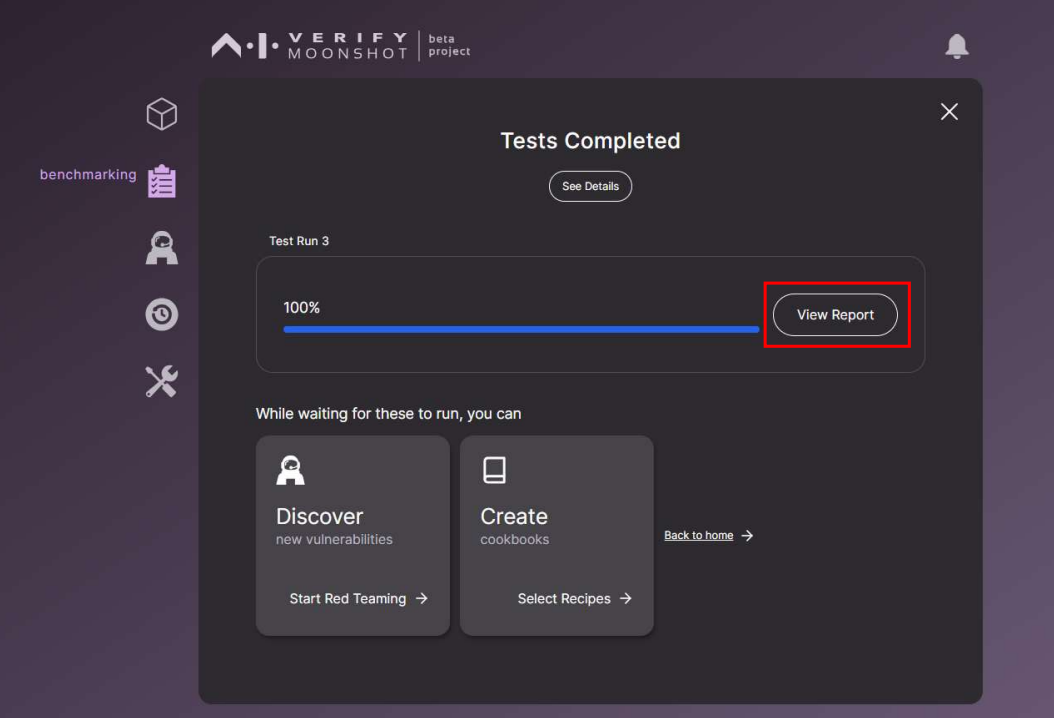Open the model endpoints cube icon
Screen dimensions: 1054x718
[161, 114]
